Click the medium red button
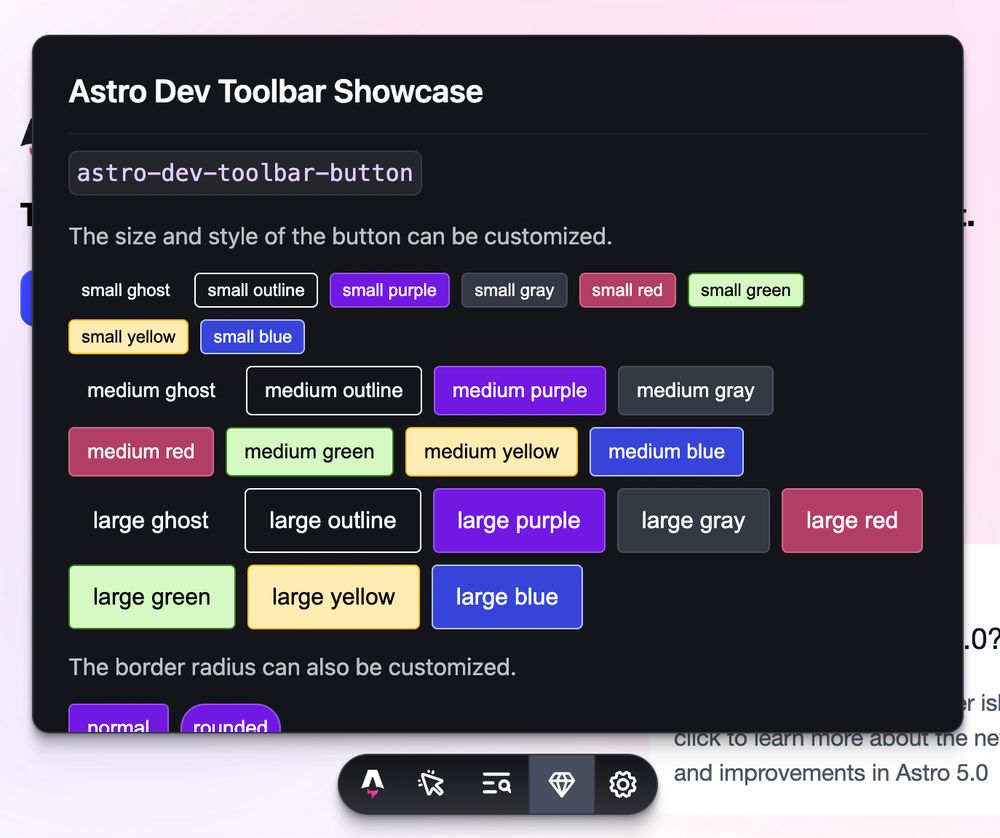Image resolution: width=1000 pixels, height=838 pixels. coord(141,452)
